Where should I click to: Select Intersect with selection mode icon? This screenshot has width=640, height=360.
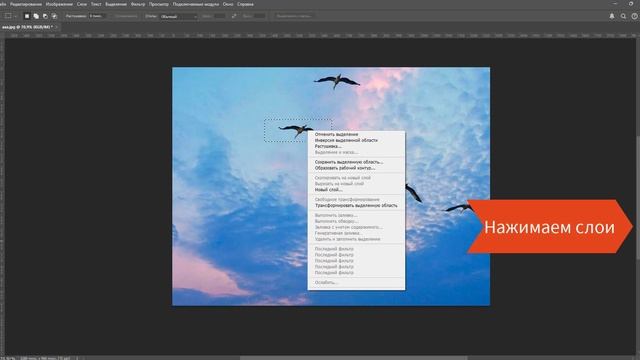tap(54, 16)
